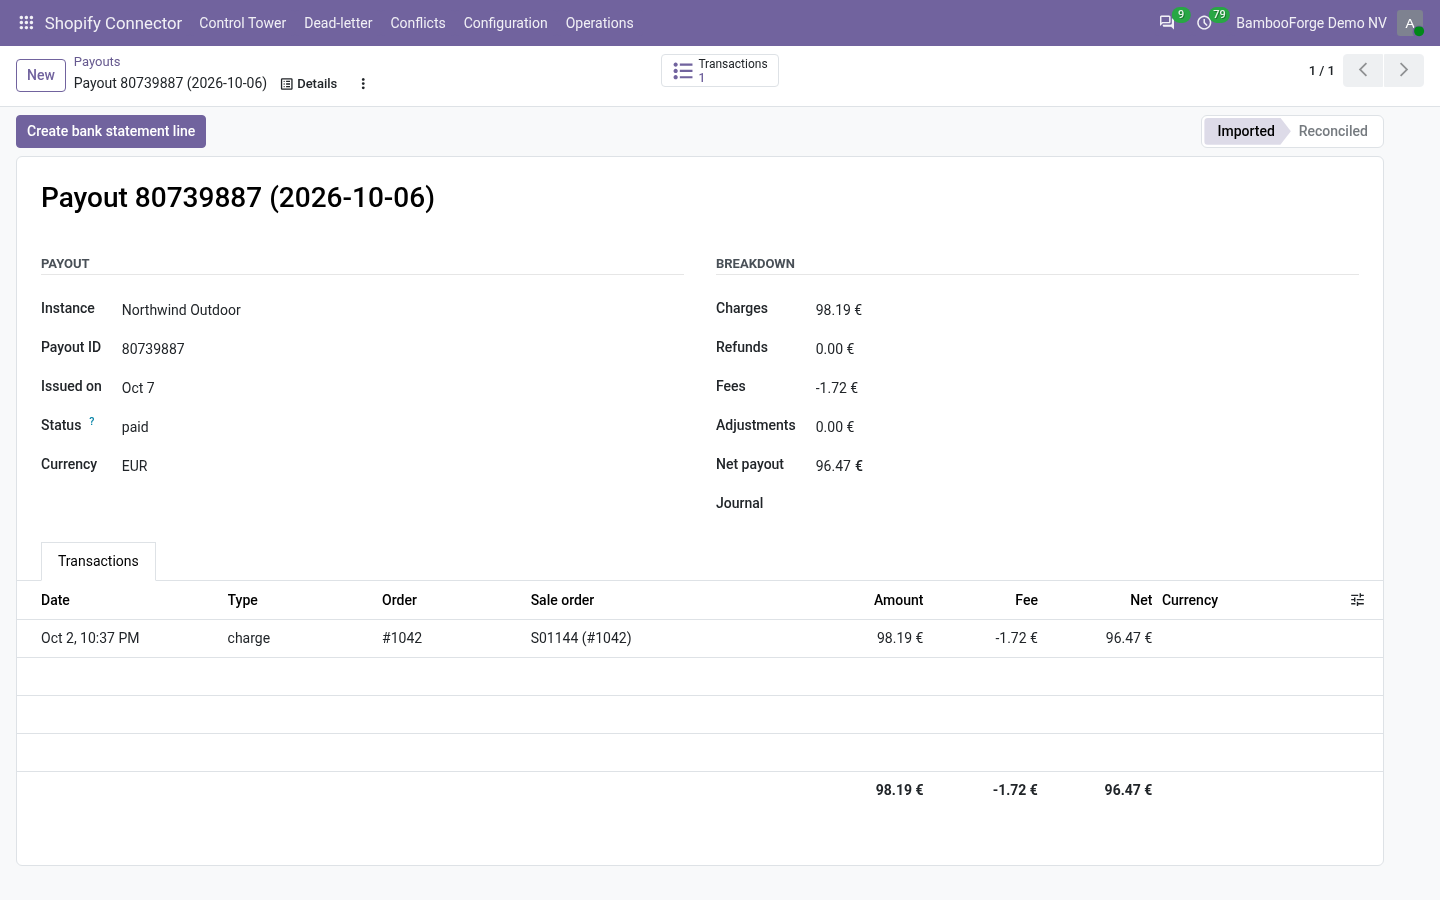Click the order #1042 cell
This screenshot has height=900, width=1440.
click(402, 638)
